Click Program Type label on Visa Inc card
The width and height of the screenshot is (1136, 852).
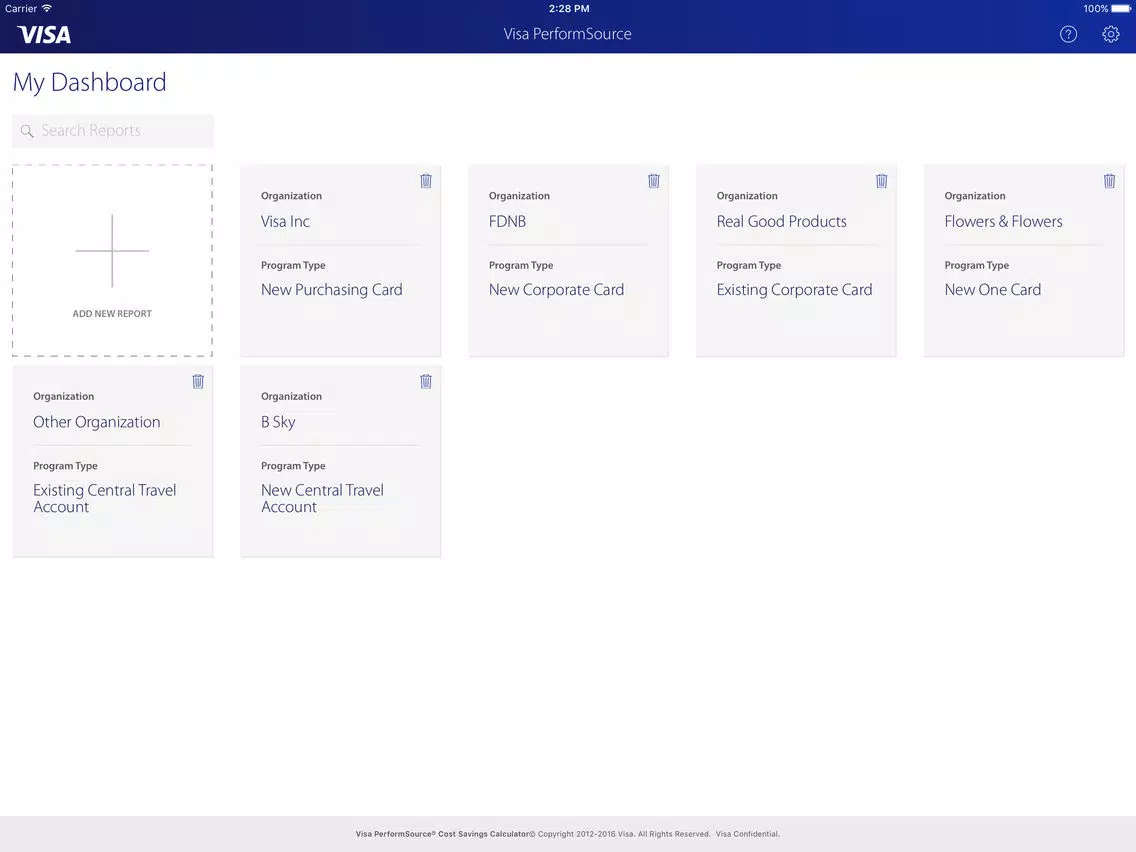click(293, 265)
